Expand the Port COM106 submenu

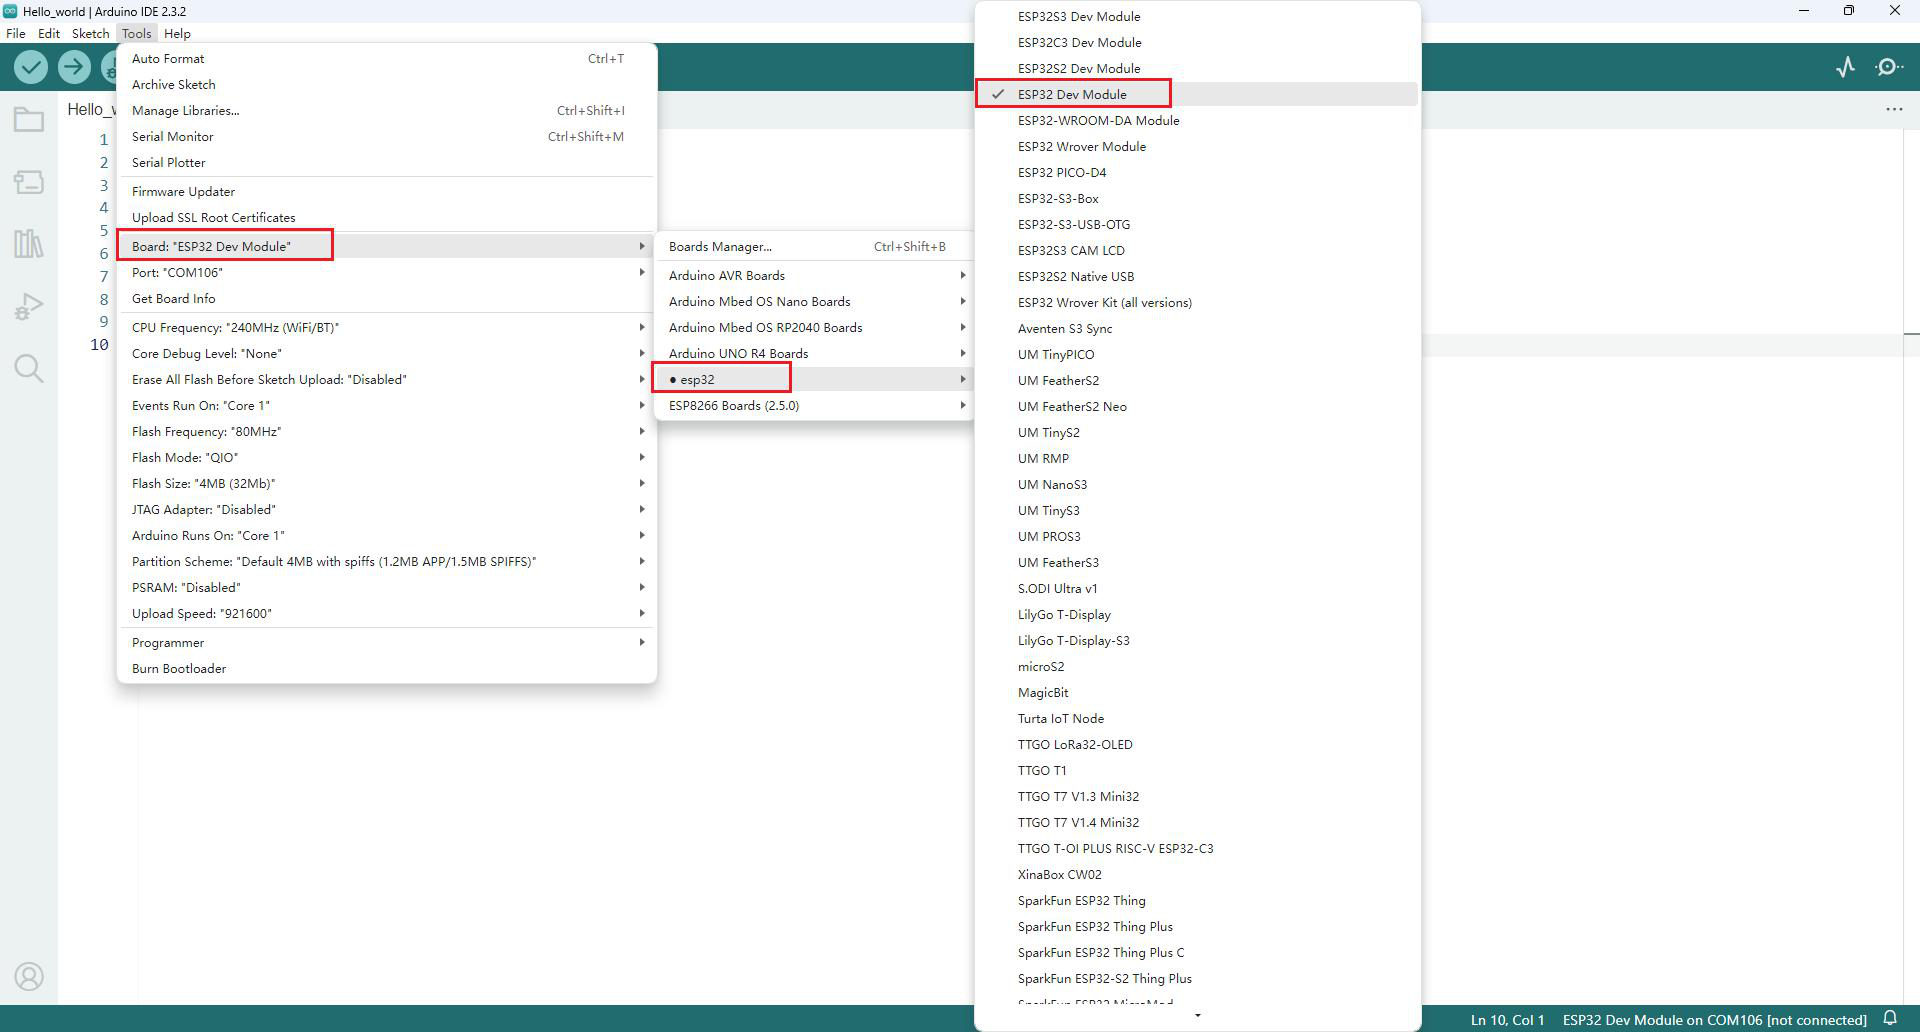(x=387, y=272)
